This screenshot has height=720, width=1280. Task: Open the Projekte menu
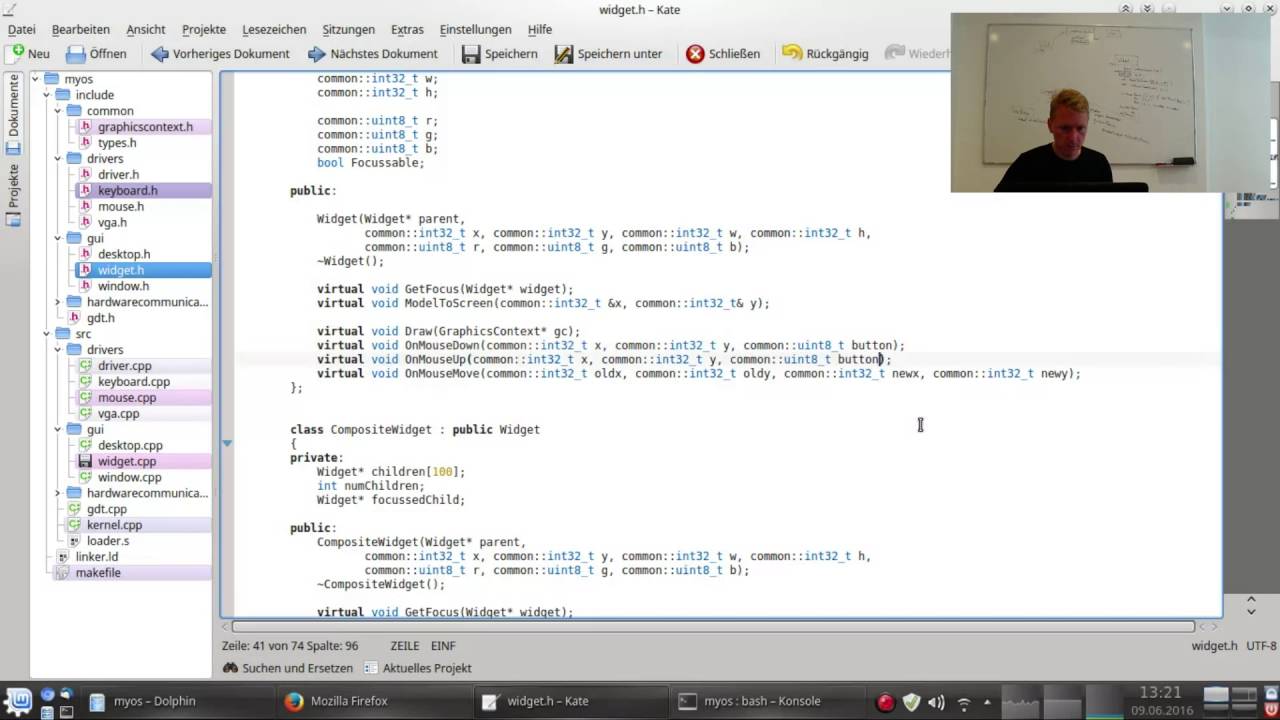[204, 29]
